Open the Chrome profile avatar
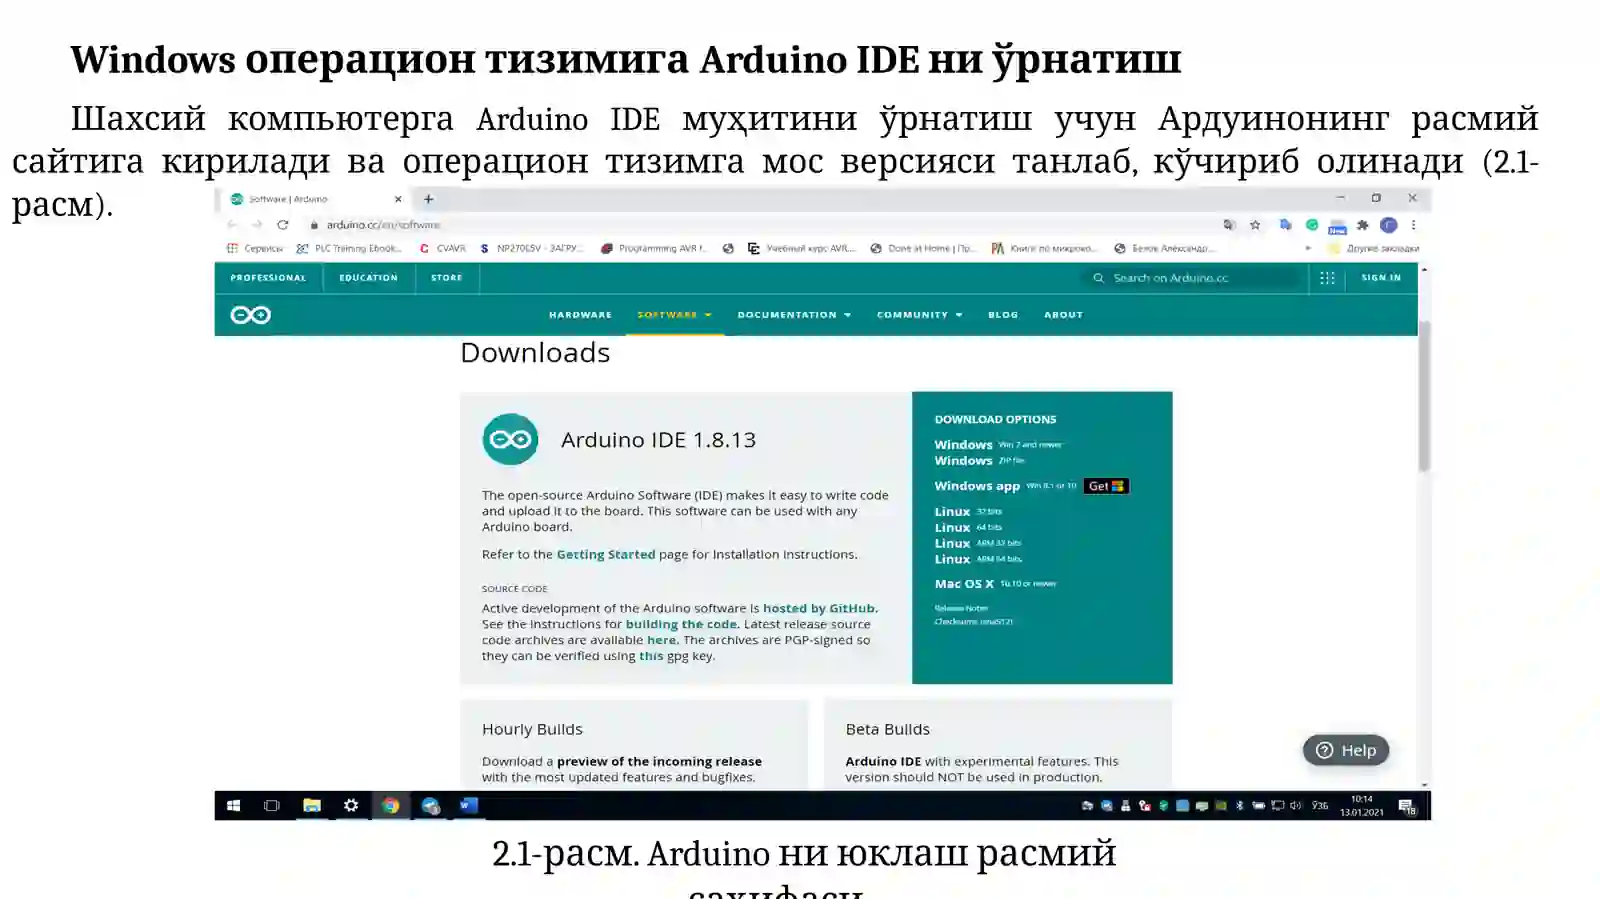This screenshot has width=1600, height=899. pos(1388,225)
